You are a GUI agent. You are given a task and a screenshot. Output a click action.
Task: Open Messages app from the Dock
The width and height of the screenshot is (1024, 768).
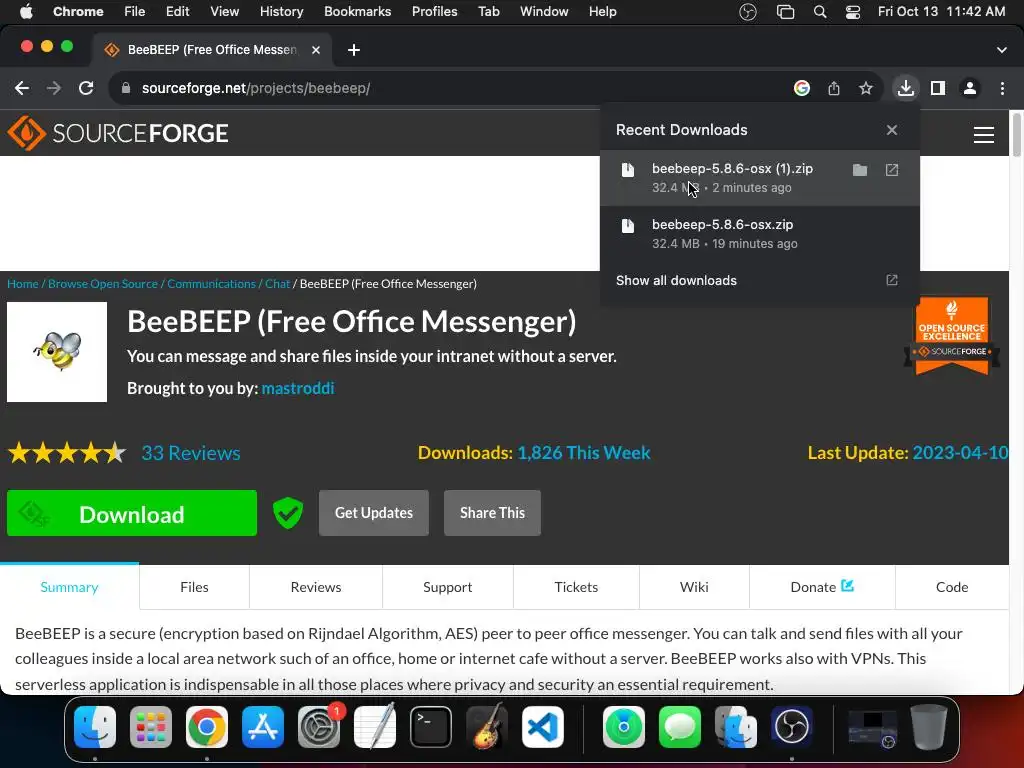point(680,727)
